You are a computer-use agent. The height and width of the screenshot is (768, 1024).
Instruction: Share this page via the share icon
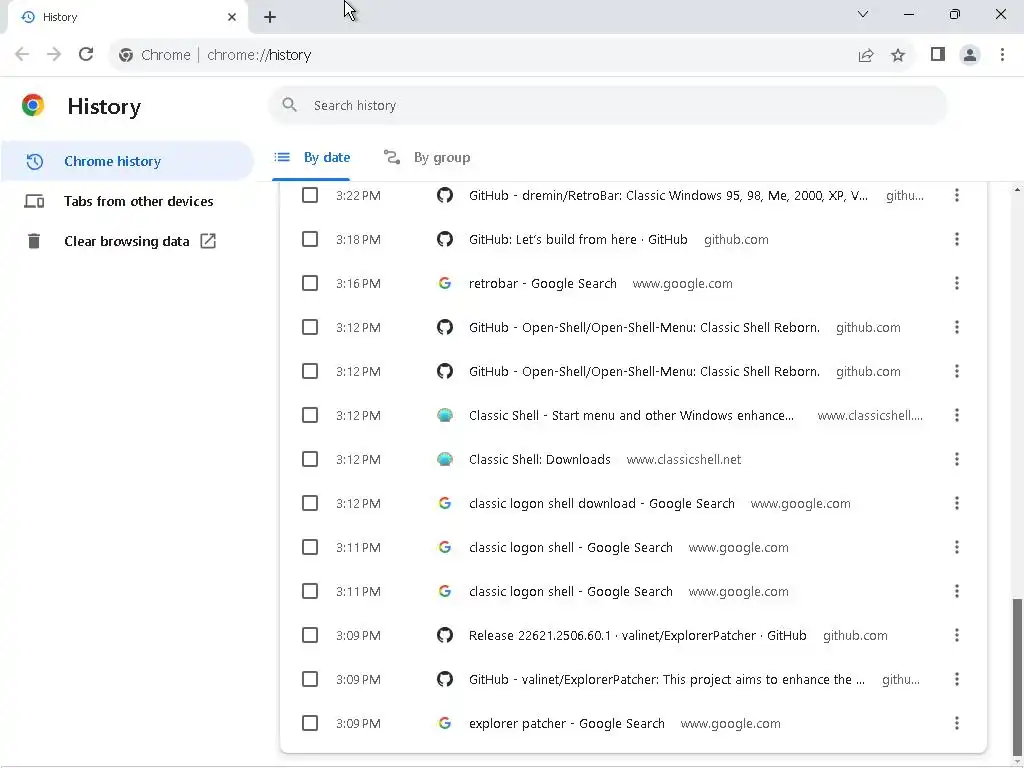[x=865, y=55]
